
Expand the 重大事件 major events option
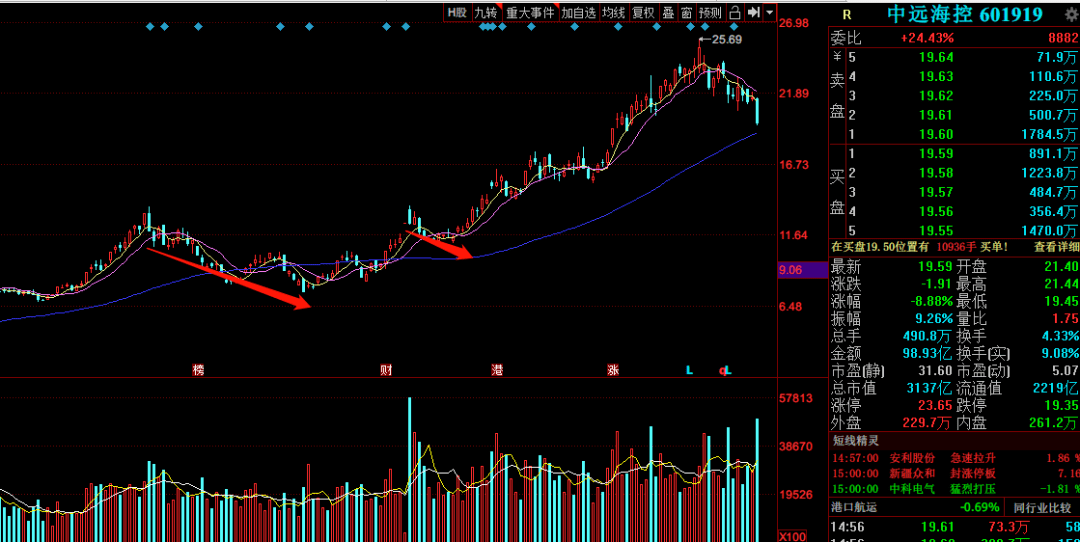click(x=529, y=13)
